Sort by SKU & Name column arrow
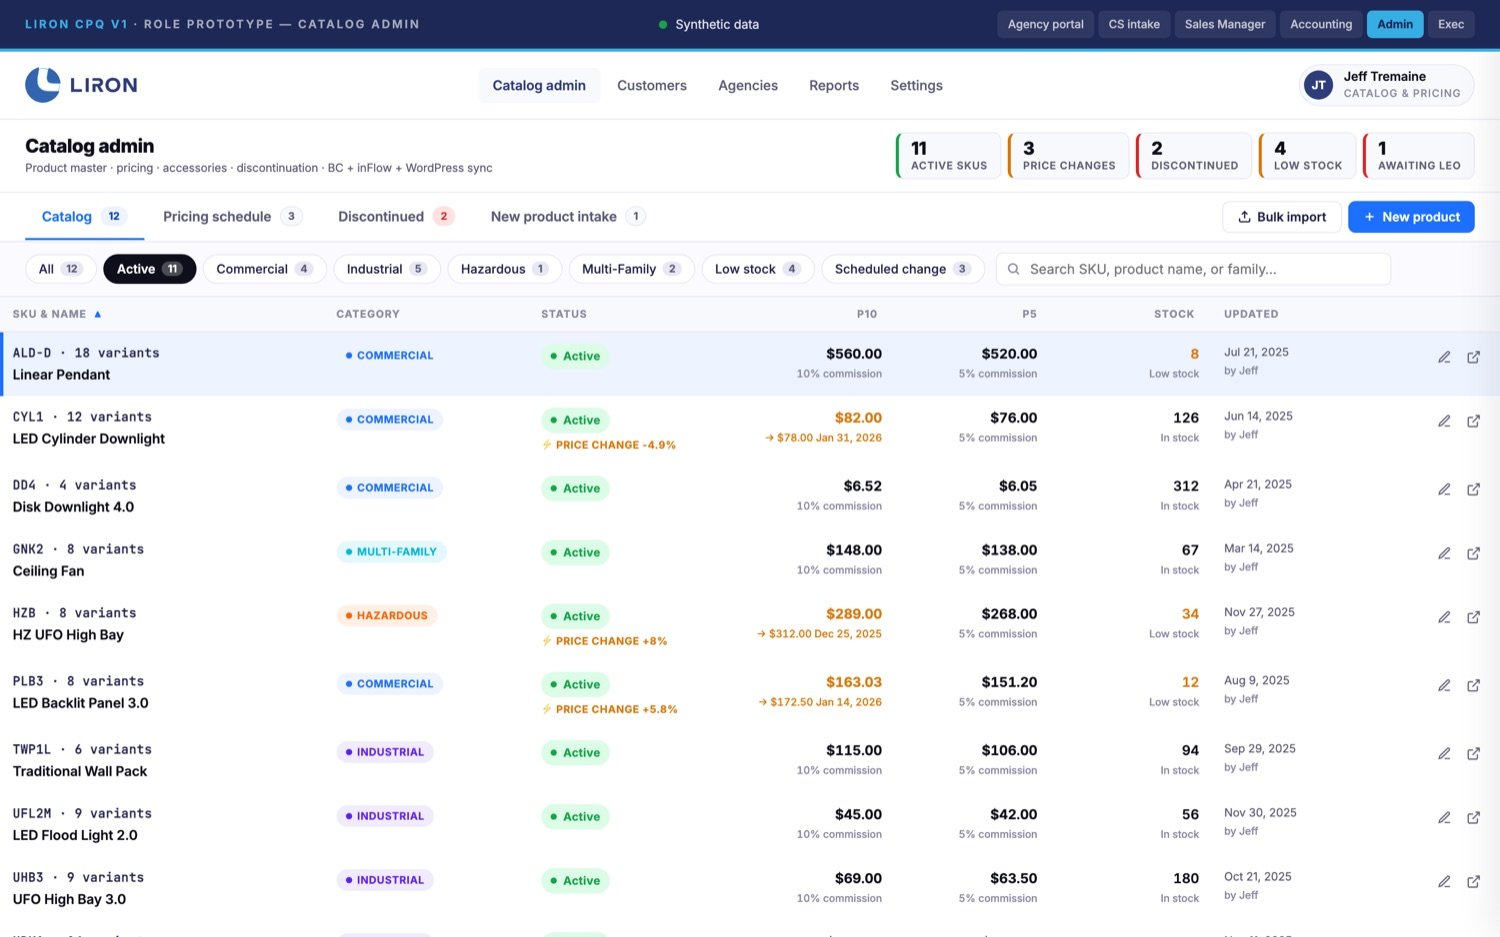 (98, 314)
